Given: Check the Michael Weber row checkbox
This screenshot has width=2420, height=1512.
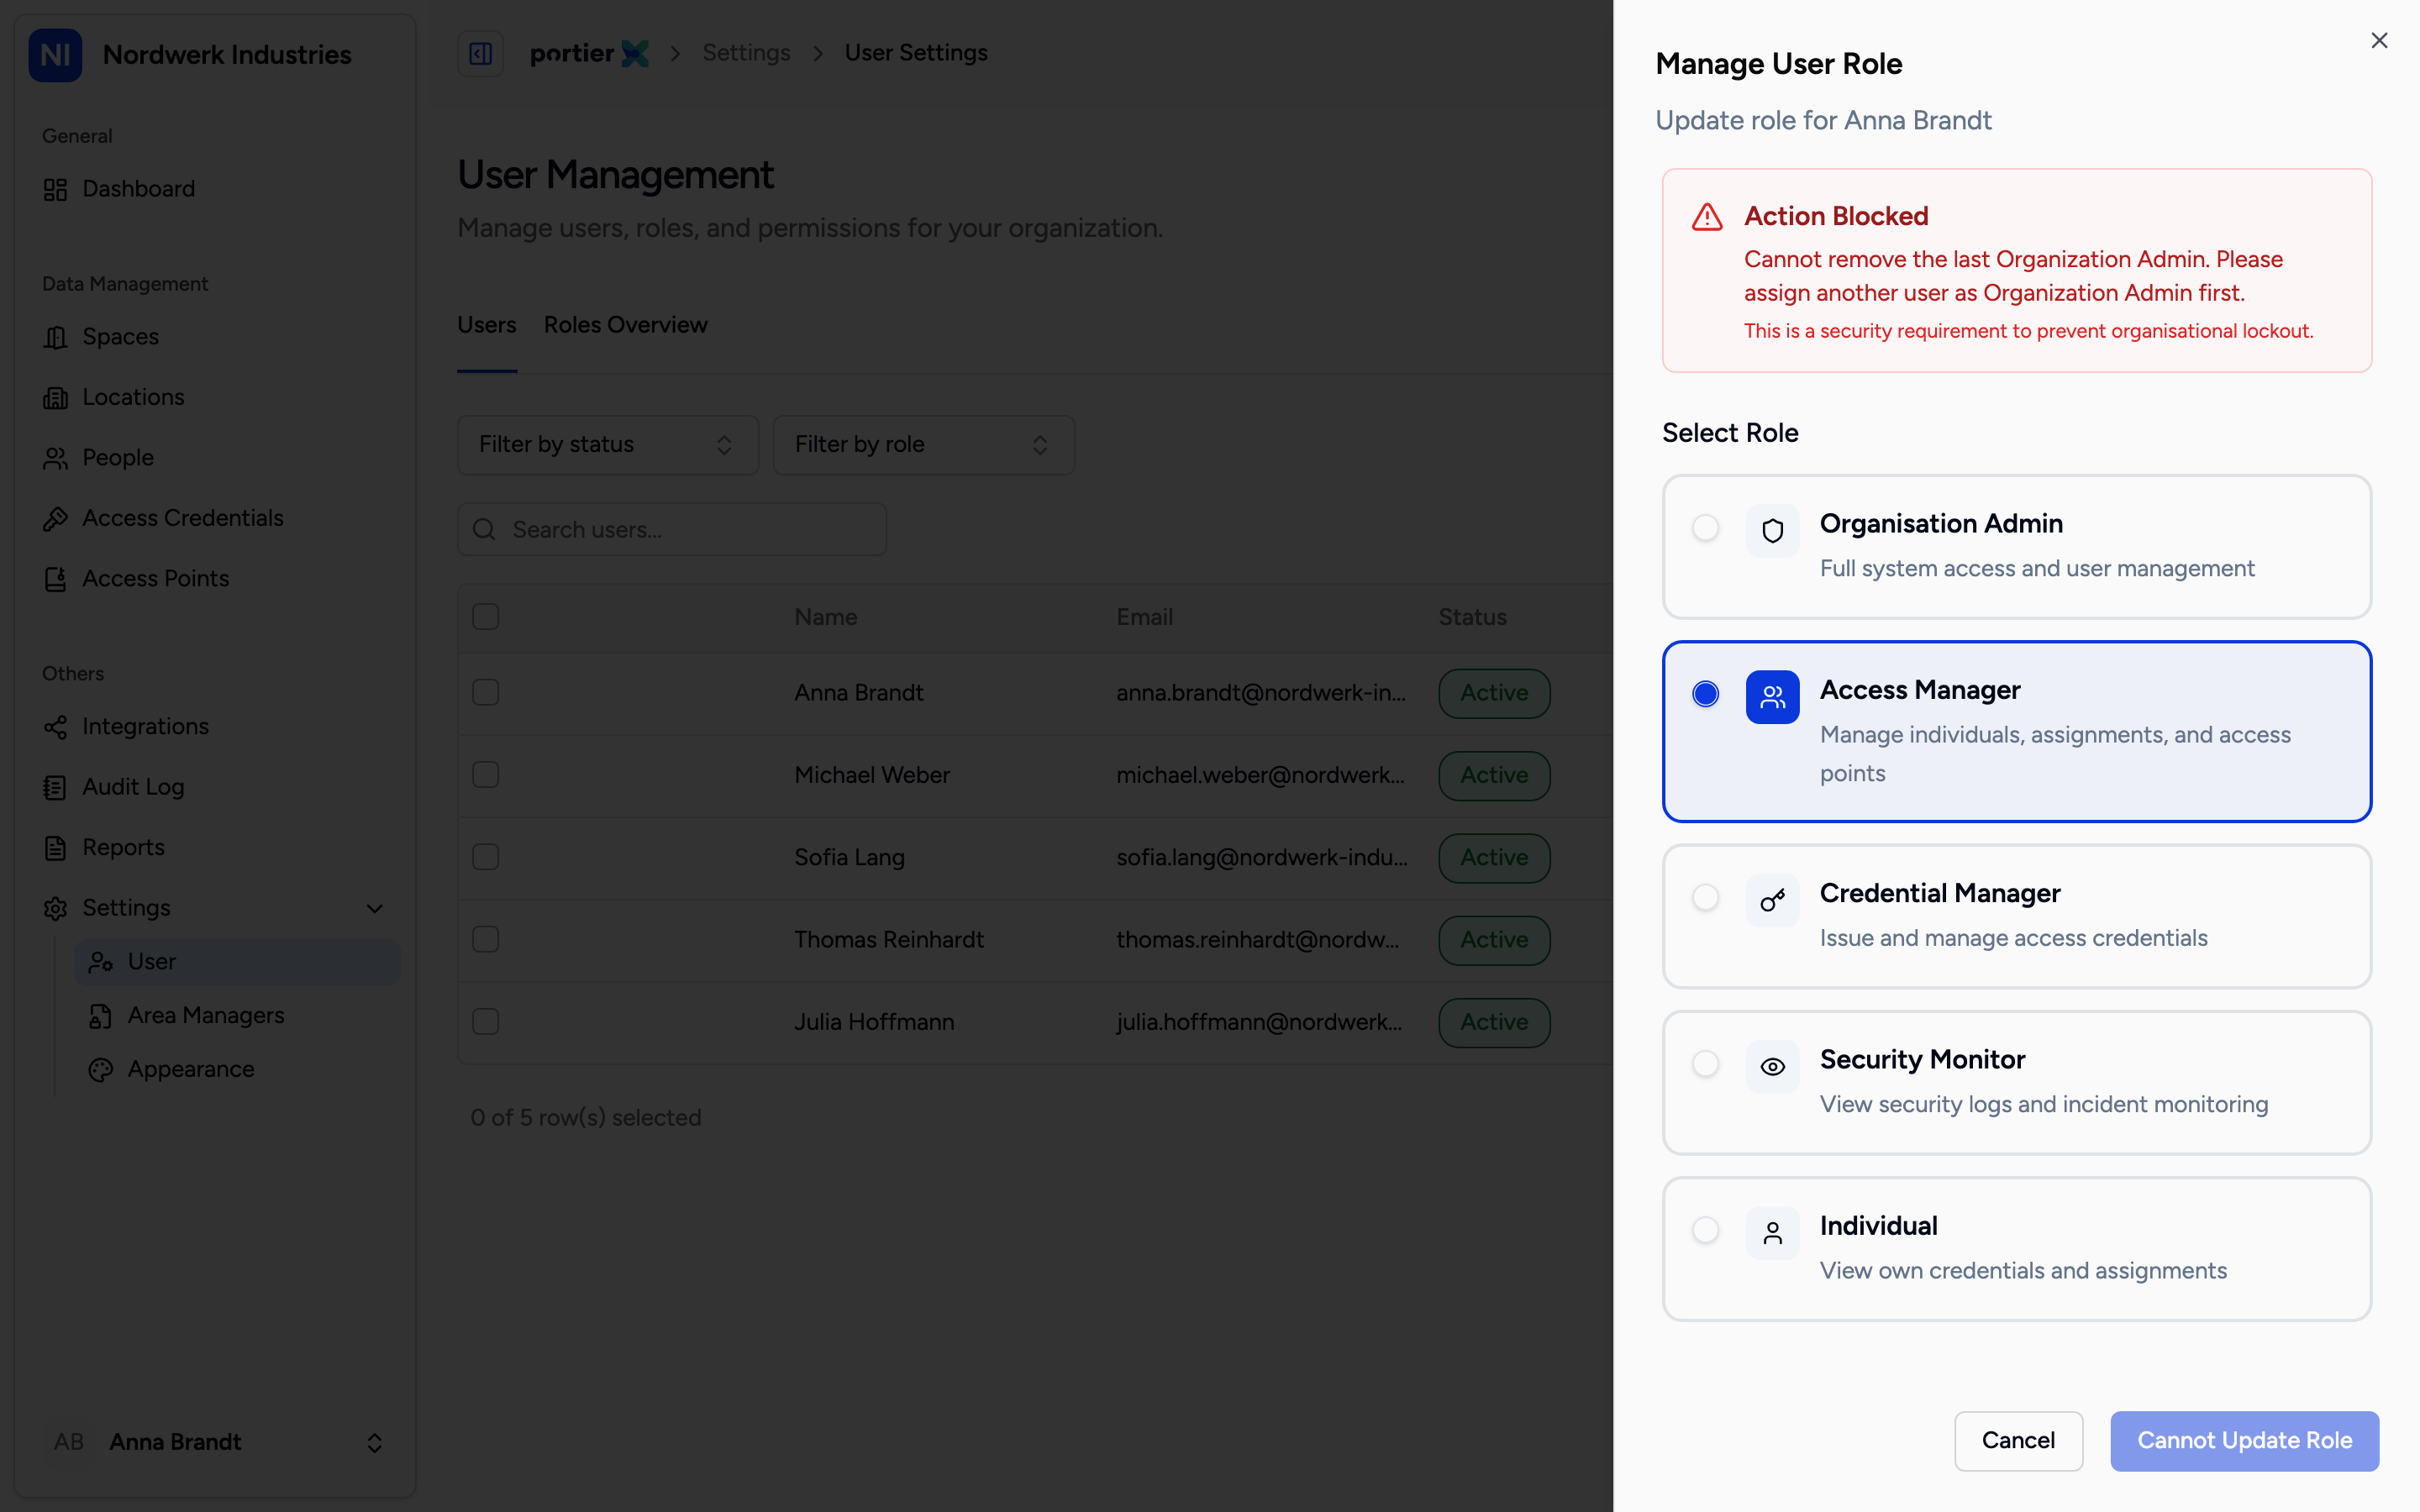Looking at the screenshot, I should click(x=486, y=774).
